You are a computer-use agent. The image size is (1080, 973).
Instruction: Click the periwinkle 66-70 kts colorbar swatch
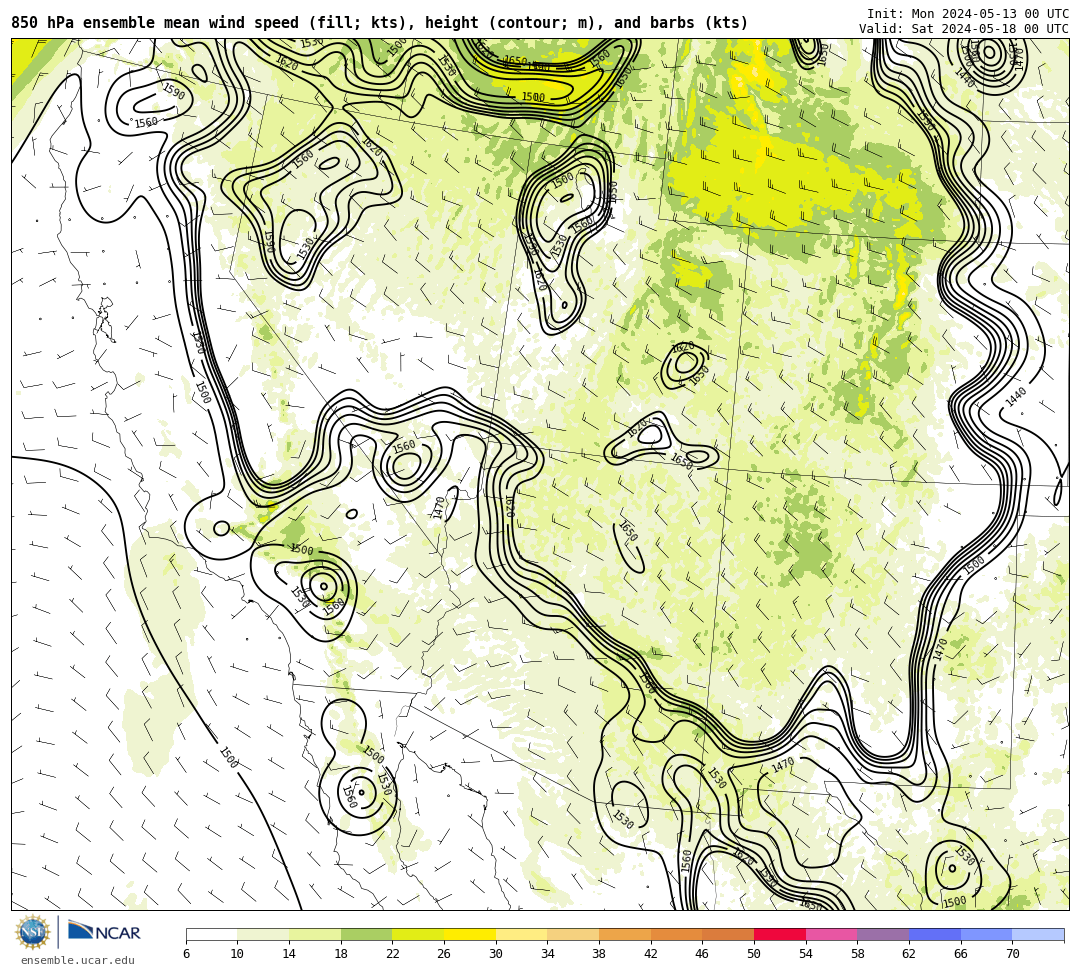pyautogui.click(x=986, y=934)
